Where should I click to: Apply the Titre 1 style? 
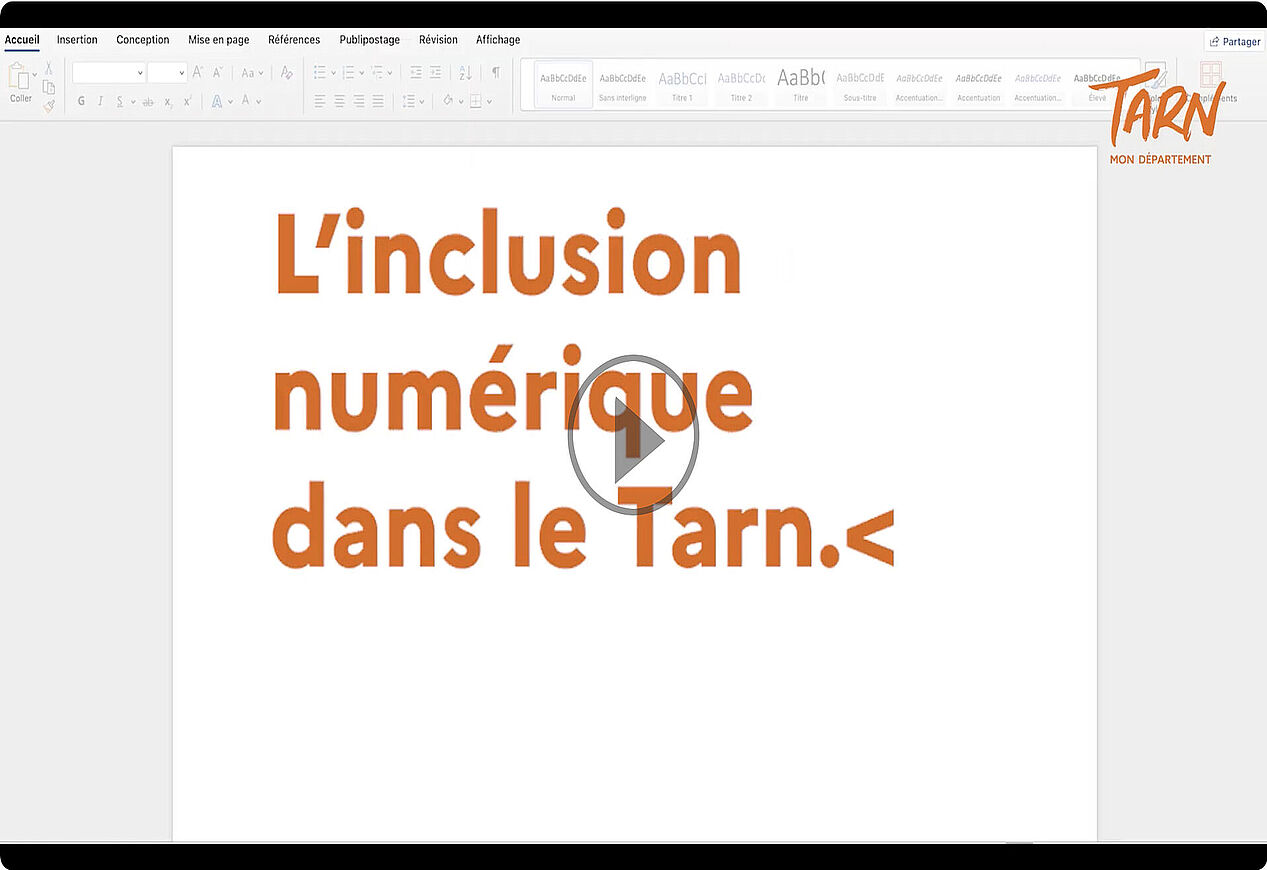click(x=682, y=84)
